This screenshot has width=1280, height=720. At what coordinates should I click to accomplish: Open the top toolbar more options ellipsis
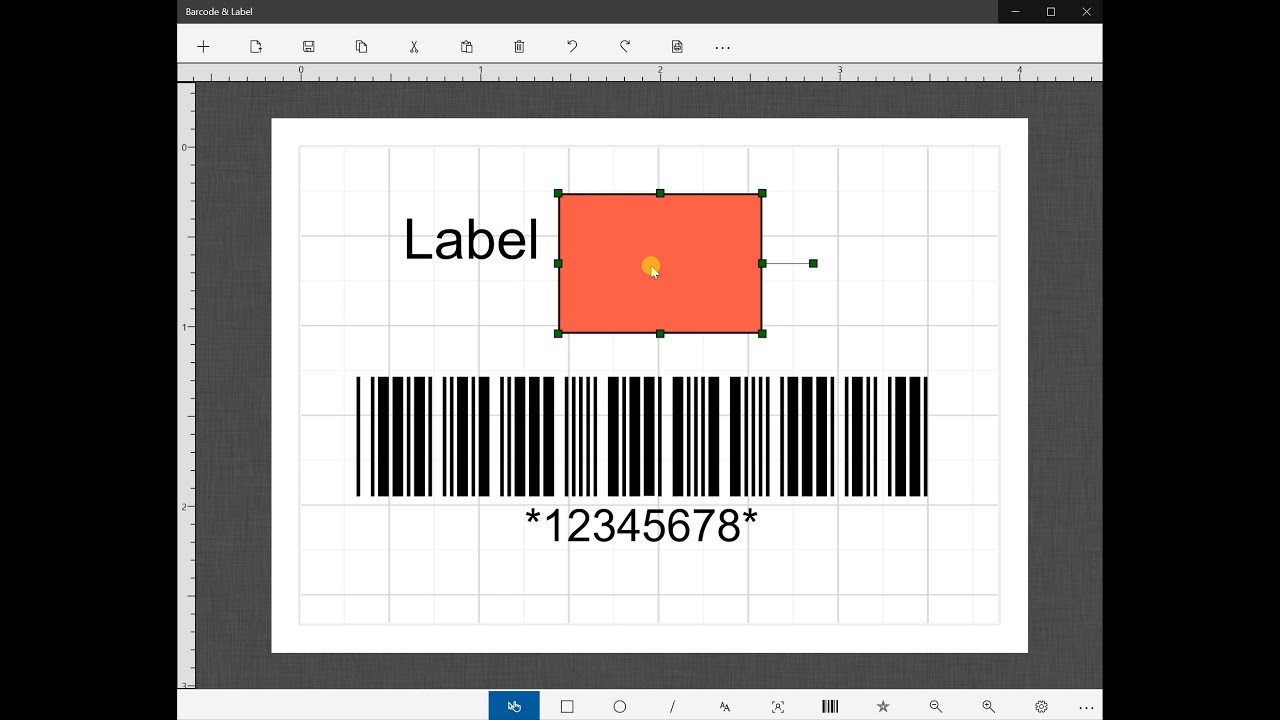coord(723,48)
